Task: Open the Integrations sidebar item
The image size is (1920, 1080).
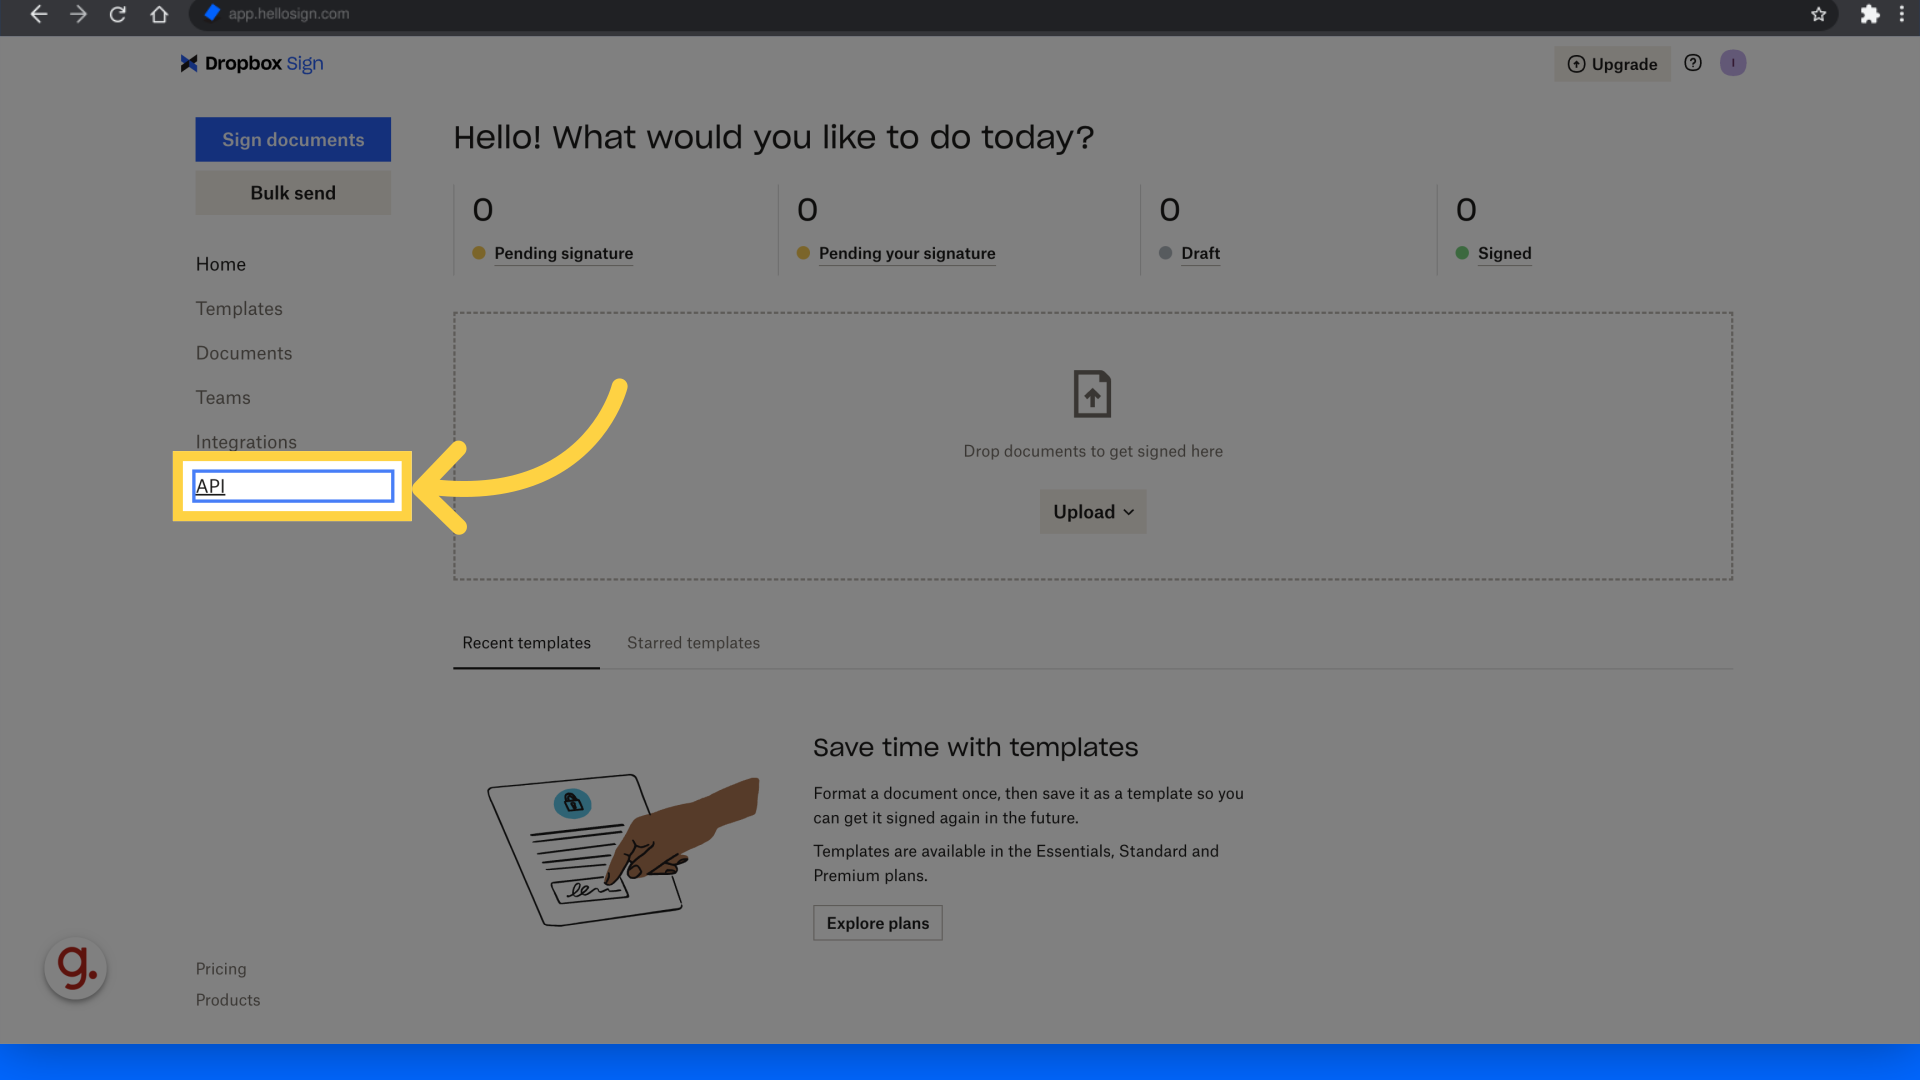Action: (x=246, y=441)
